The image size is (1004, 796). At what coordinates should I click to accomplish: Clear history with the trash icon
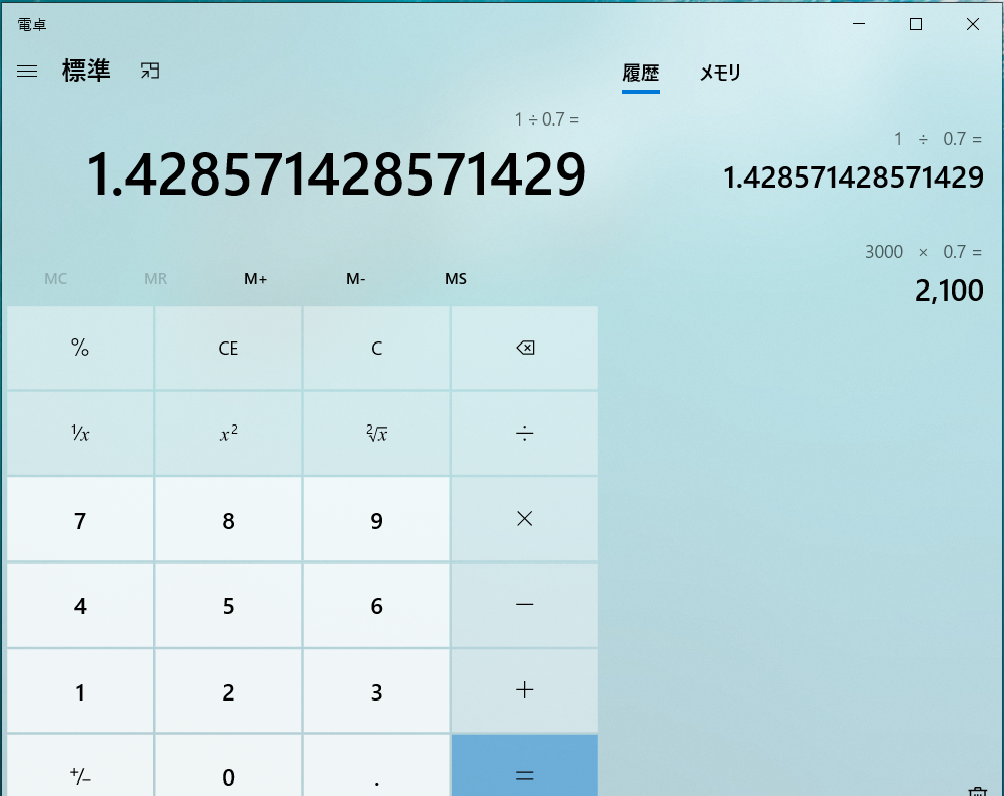[977, 792]
